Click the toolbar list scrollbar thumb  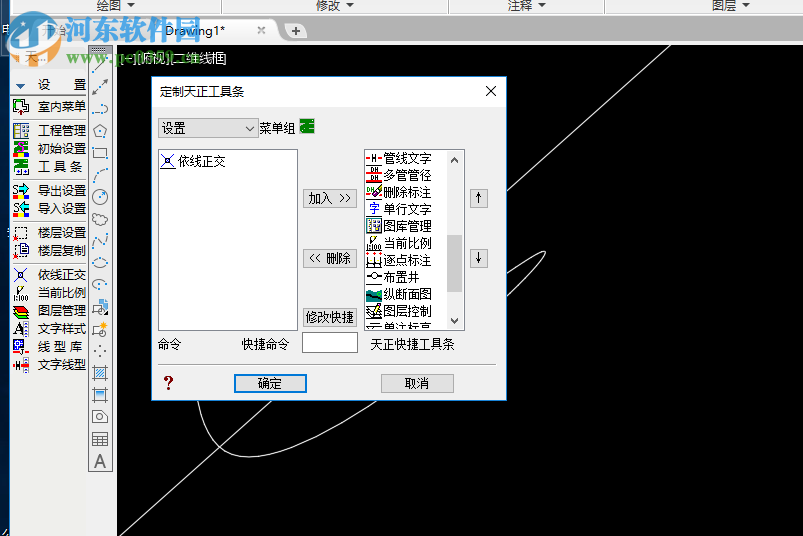coord(454,263)
